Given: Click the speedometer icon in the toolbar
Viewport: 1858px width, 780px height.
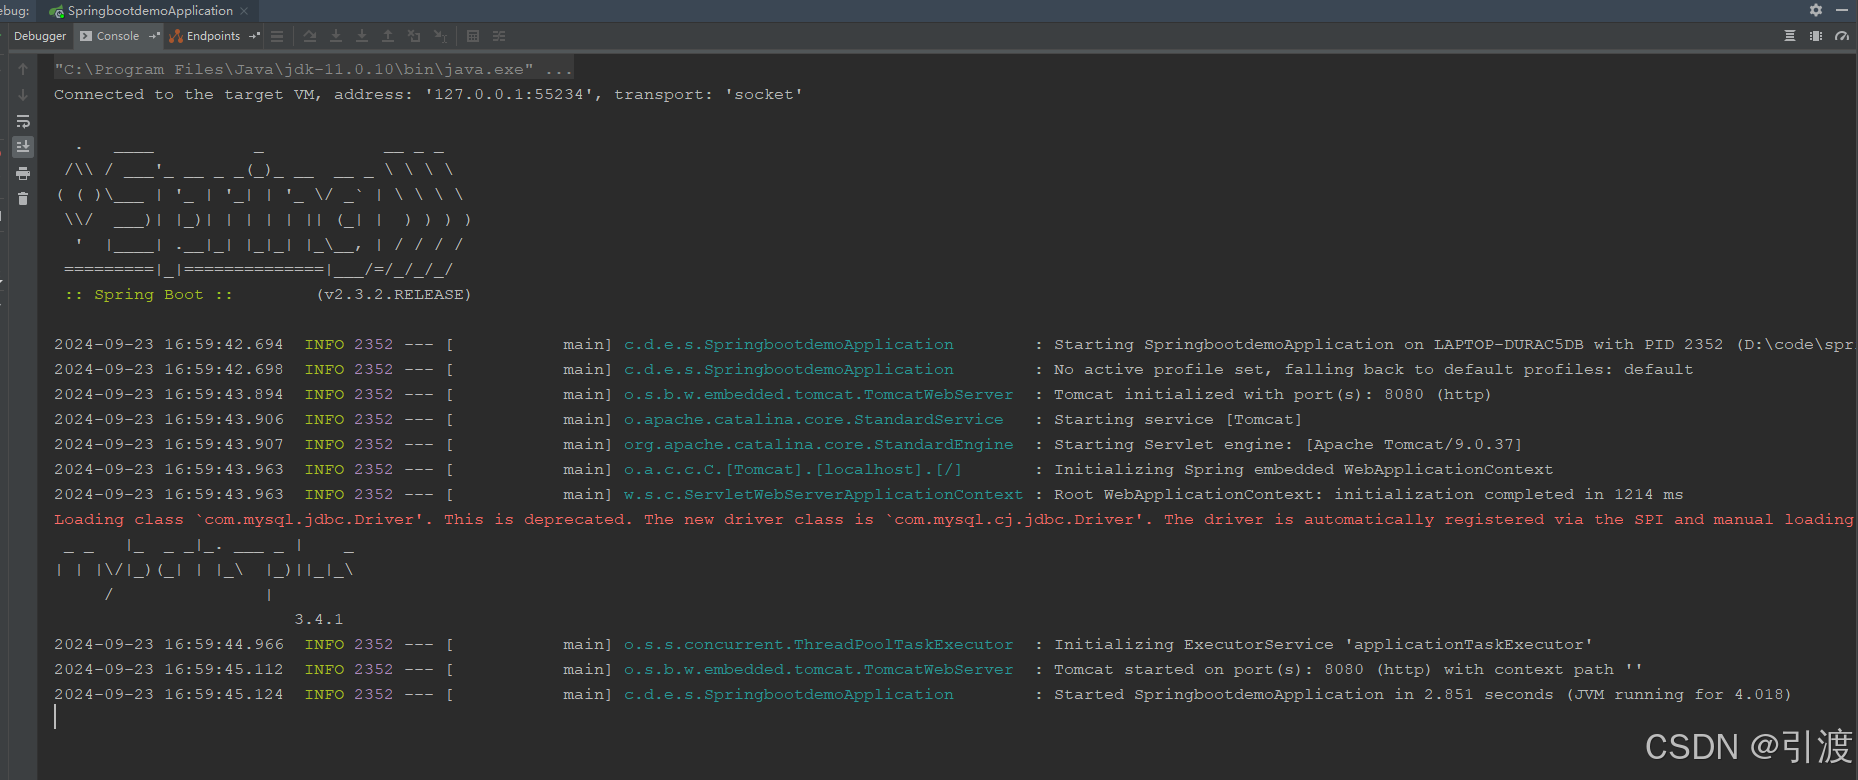Looking at the screenshot, I should coord(1842,36).
